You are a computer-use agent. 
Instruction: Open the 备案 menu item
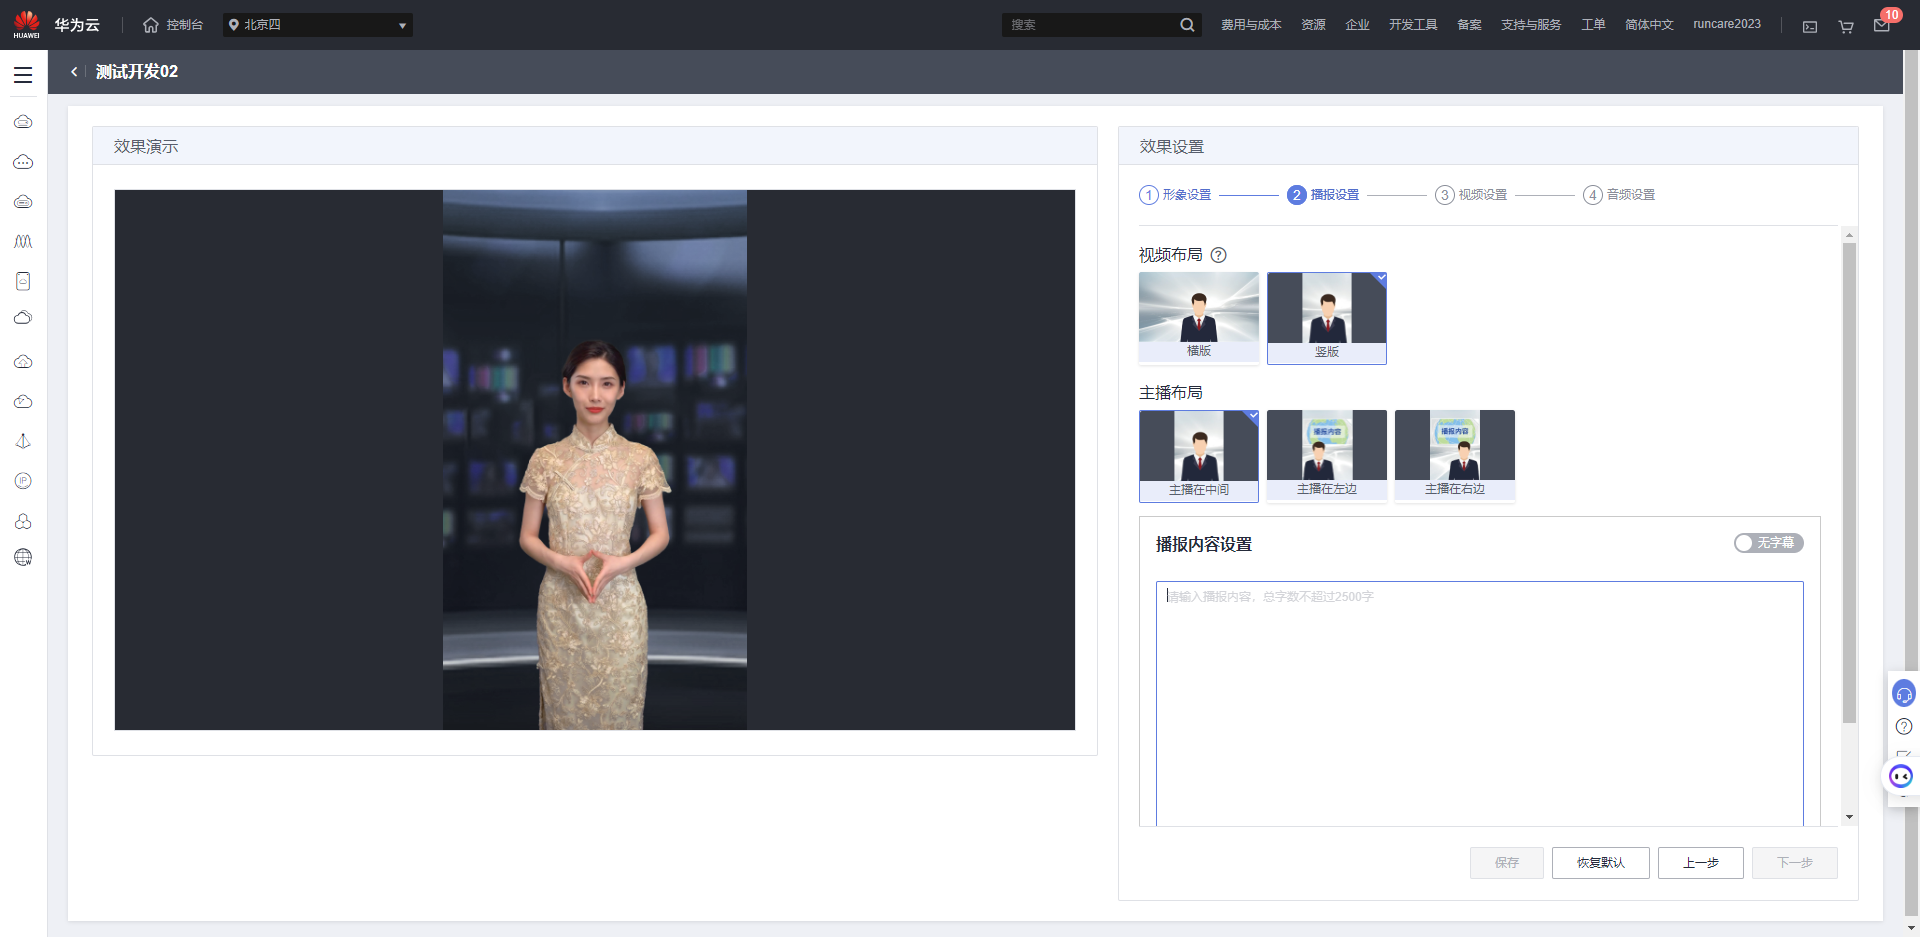tap(1469, 25)
